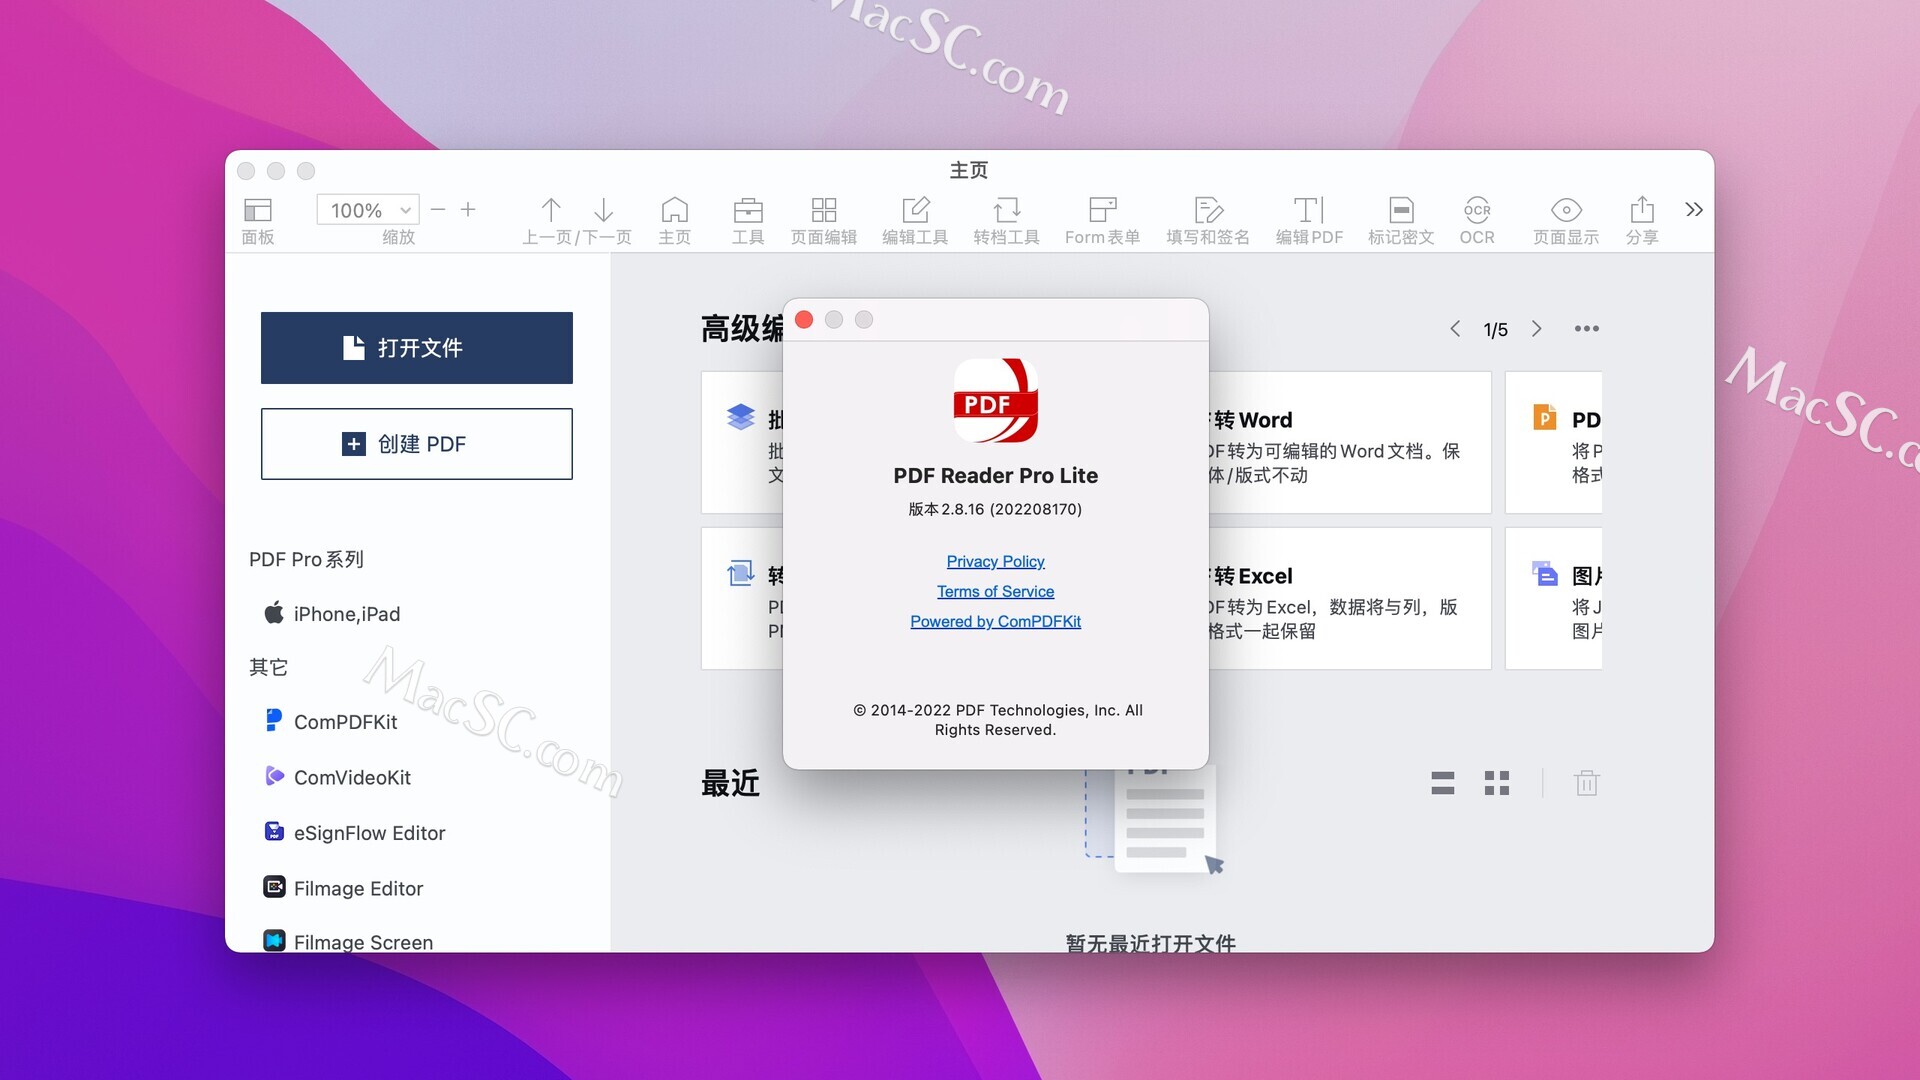This screenshot has height=1080, width=1920.
Task: Open the 工具 toolbox
Action: (x=747, y=218)
